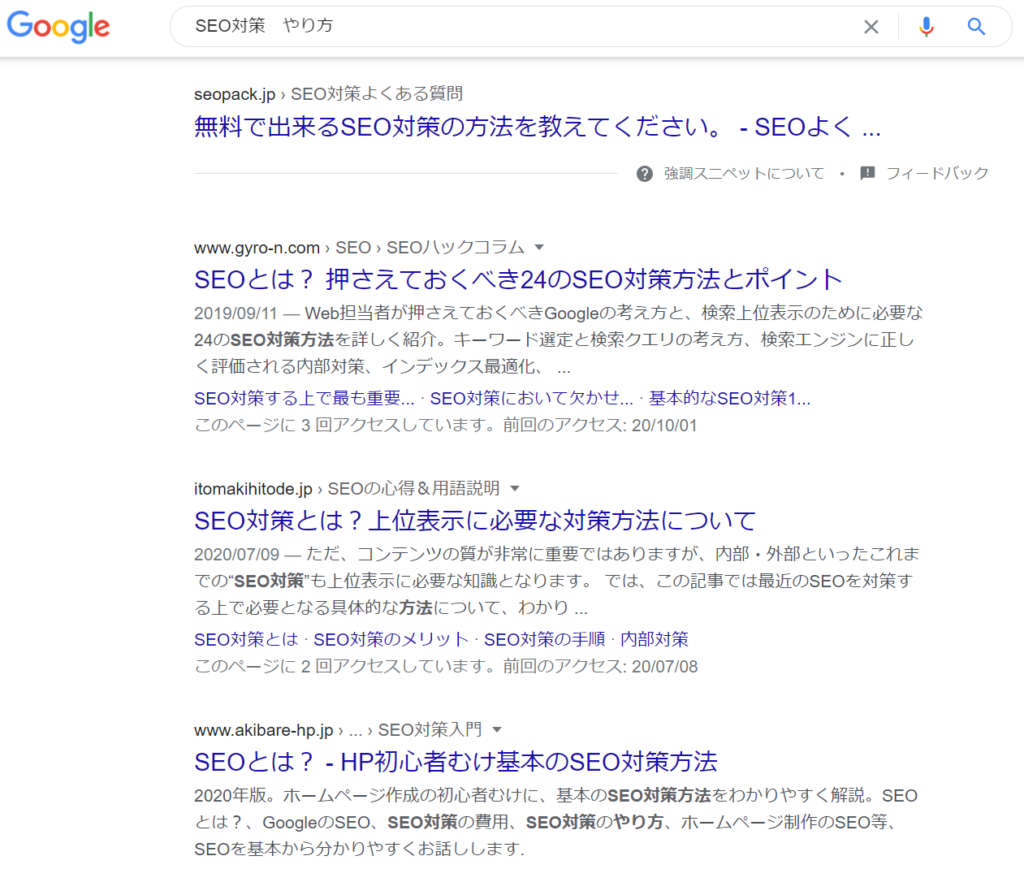This screenshot has width=1024, height=882.
Task: Open 無料で出来るSEO対策の方法を教えてください result
Action: (537, 127)
